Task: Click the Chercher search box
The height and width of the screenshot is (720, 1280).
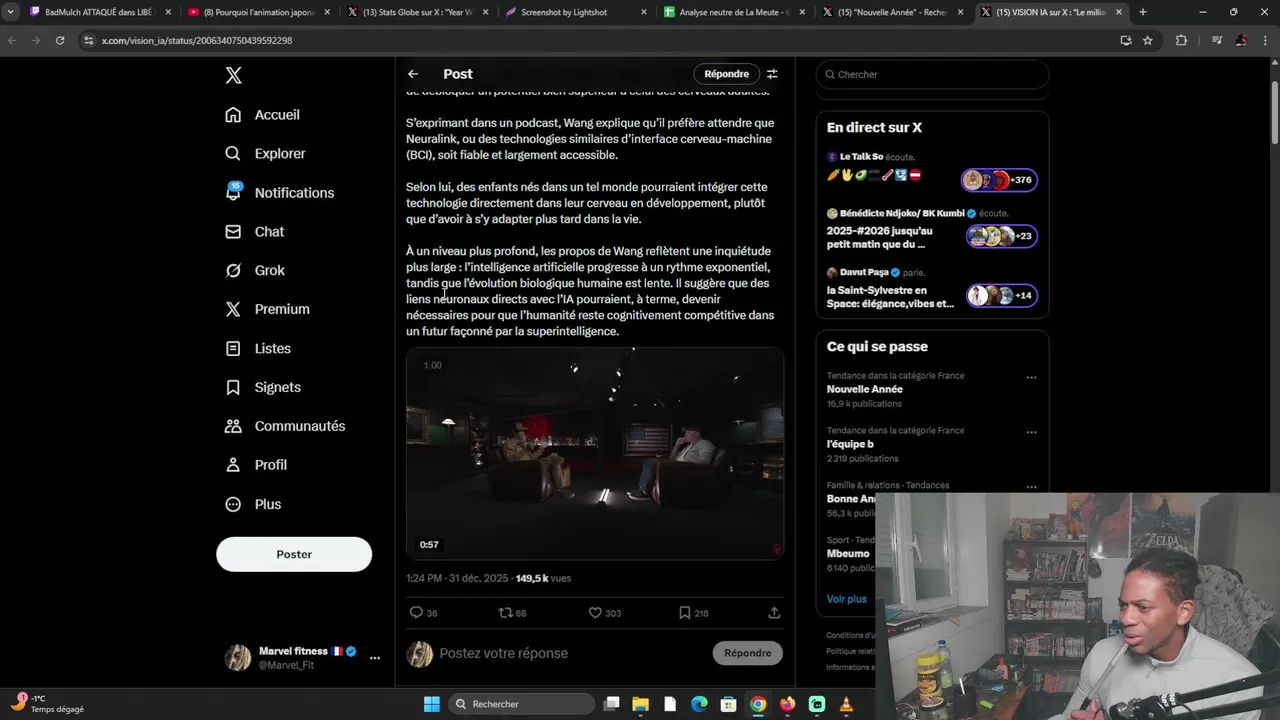Action: click(932, 75)
